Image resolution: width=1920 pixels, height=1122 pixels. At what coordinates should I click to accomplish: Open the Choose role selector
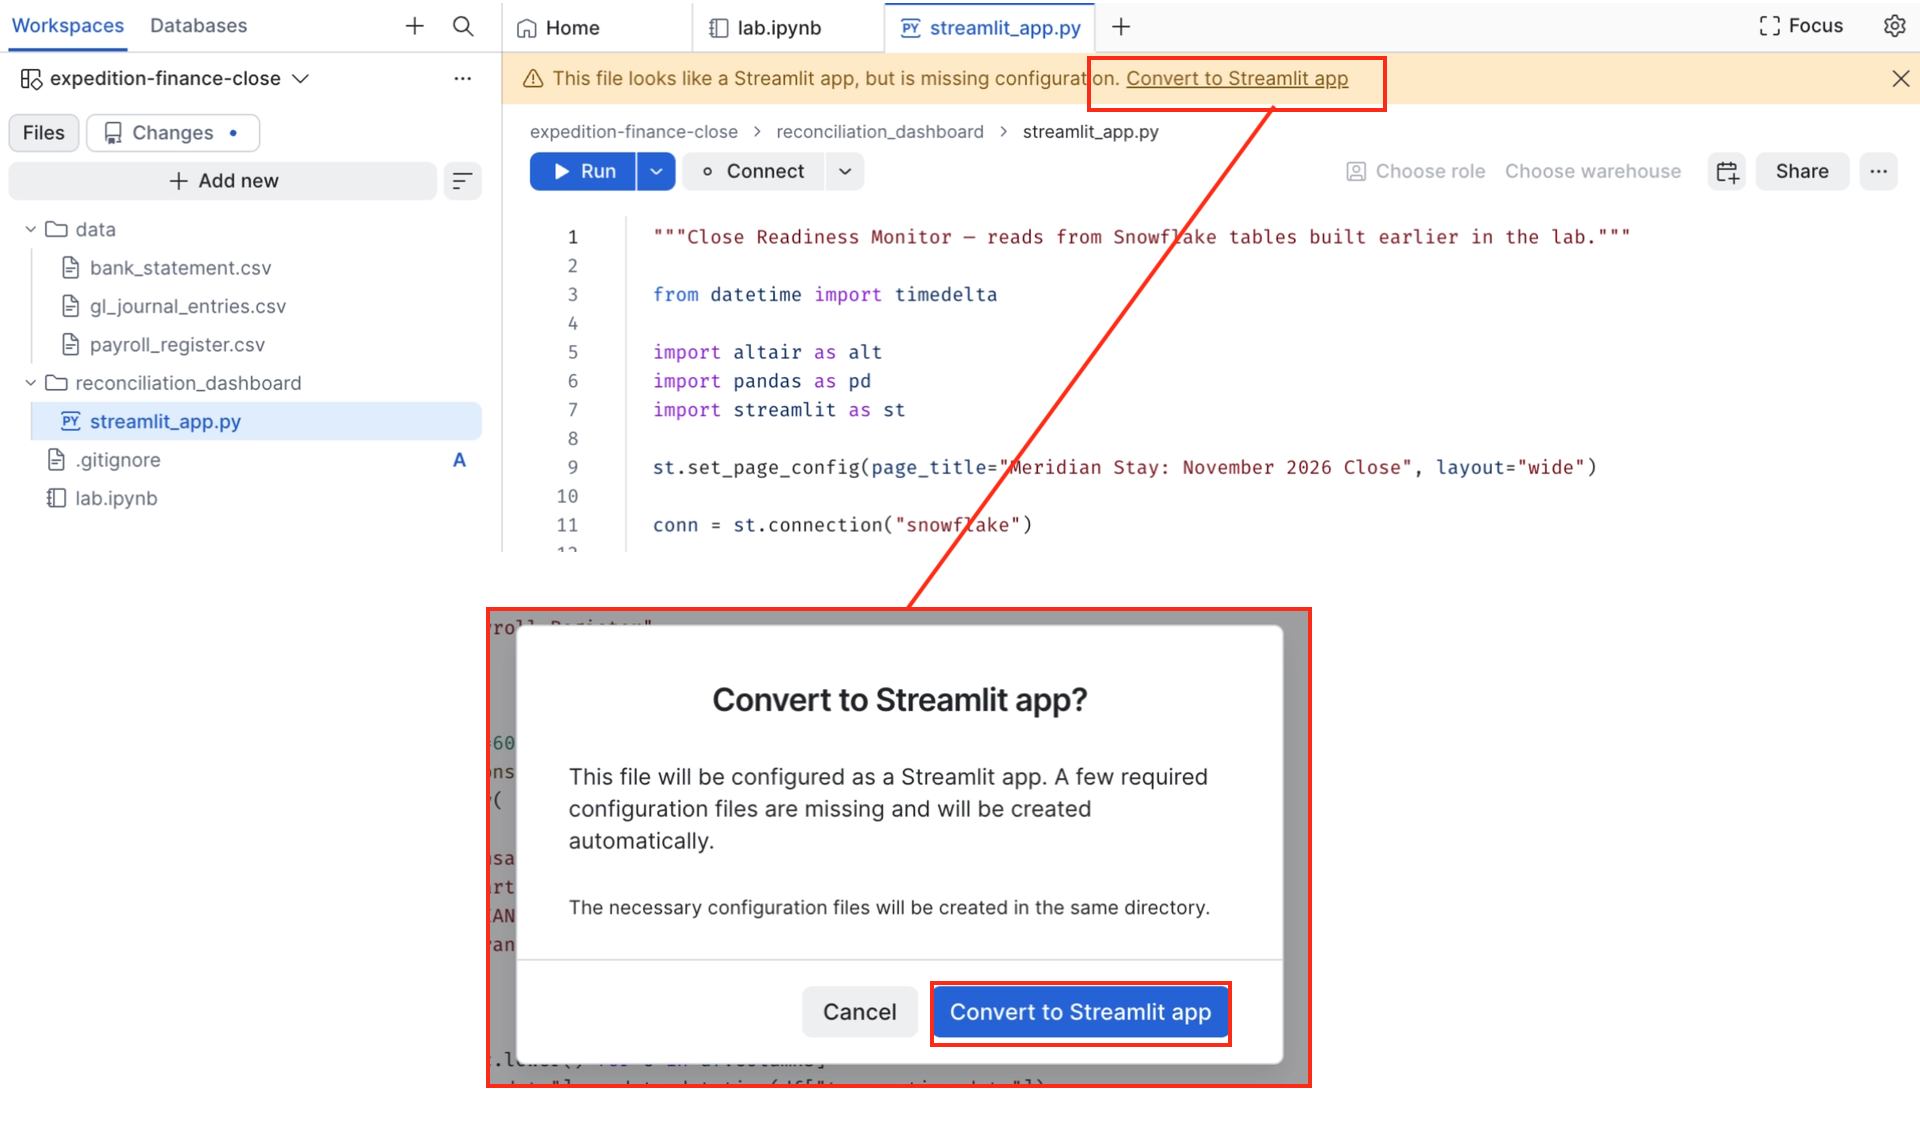(1416, 171)
